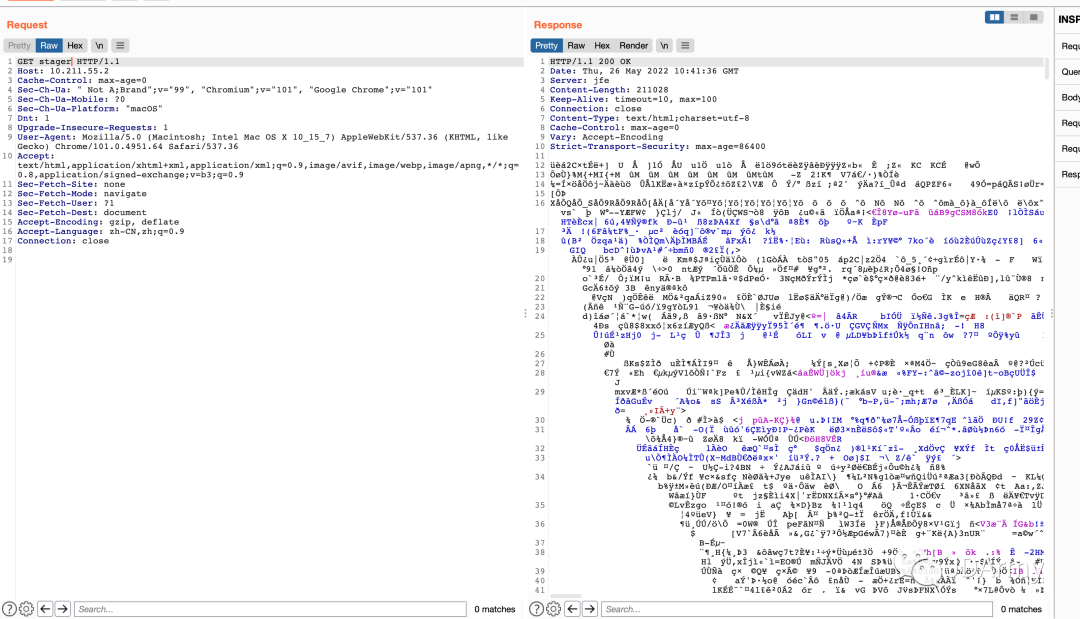Click '0 matches' label under Response
Viewport: 1080px width, 619px height.
tap(1021, 609)
